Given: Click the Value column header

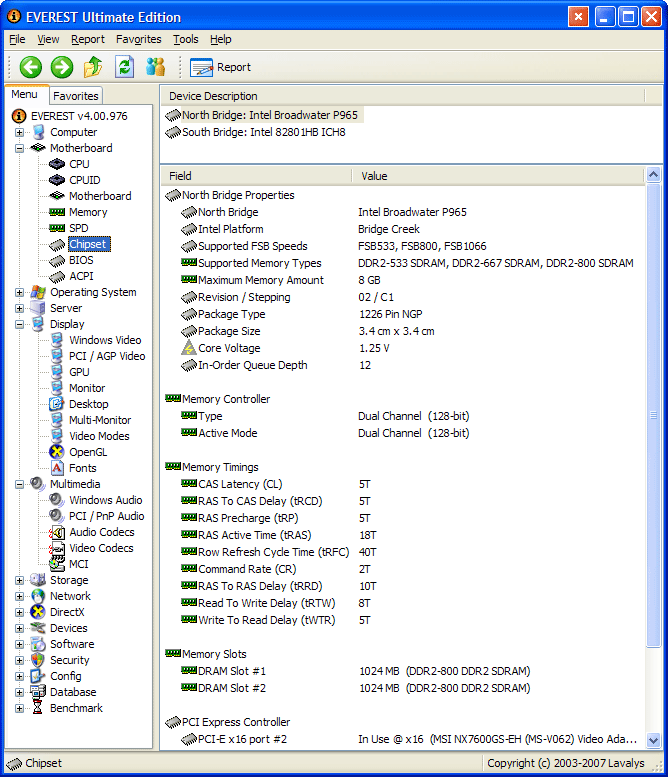Looking at the screenshot, I should point(498,176).
